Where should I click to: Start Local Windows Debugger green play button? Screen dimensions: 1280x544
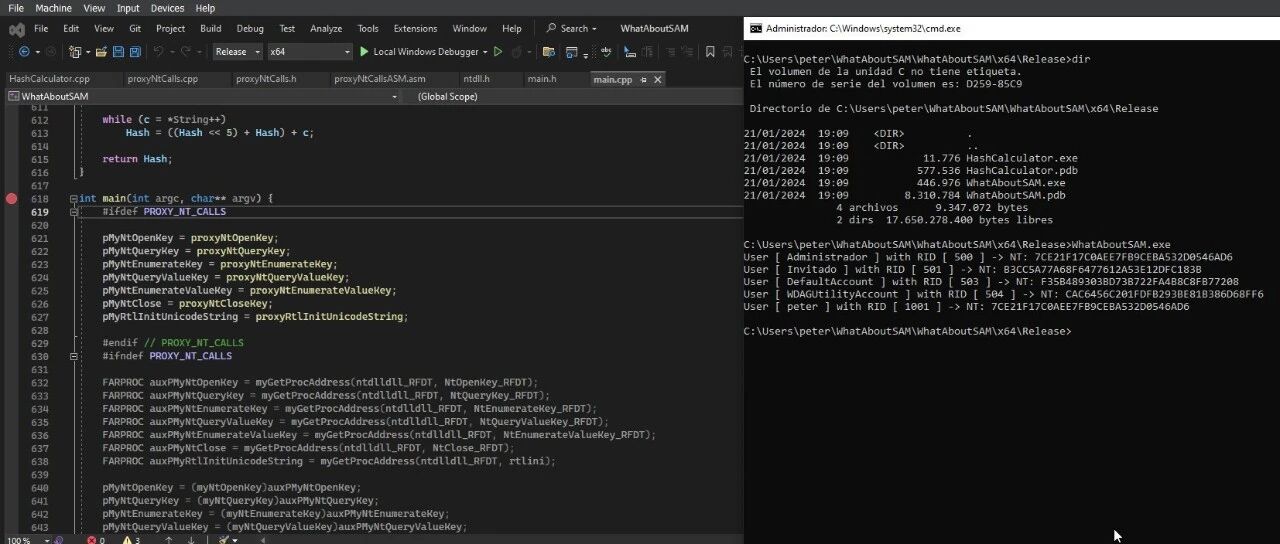point(364,51)
